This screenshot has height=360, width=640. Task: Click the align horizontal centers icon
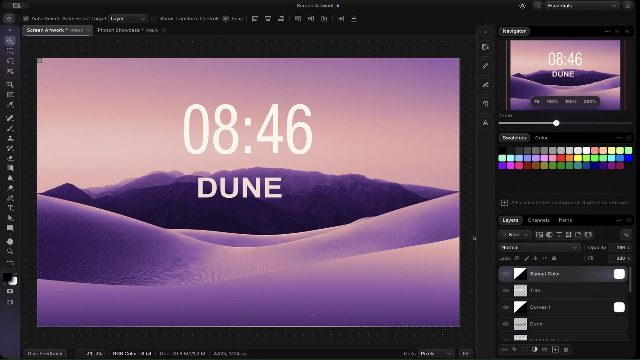pyautogui.click(x=268, y=19)
